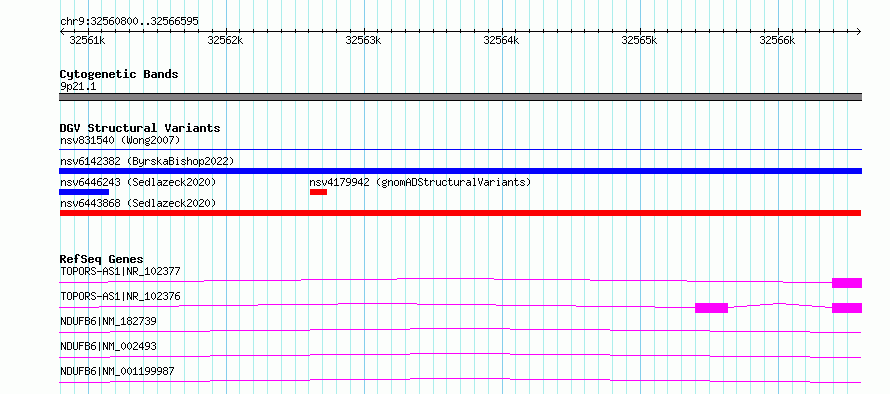Click the nsv831540 (Wong2007) variant label

click(120, 140)
